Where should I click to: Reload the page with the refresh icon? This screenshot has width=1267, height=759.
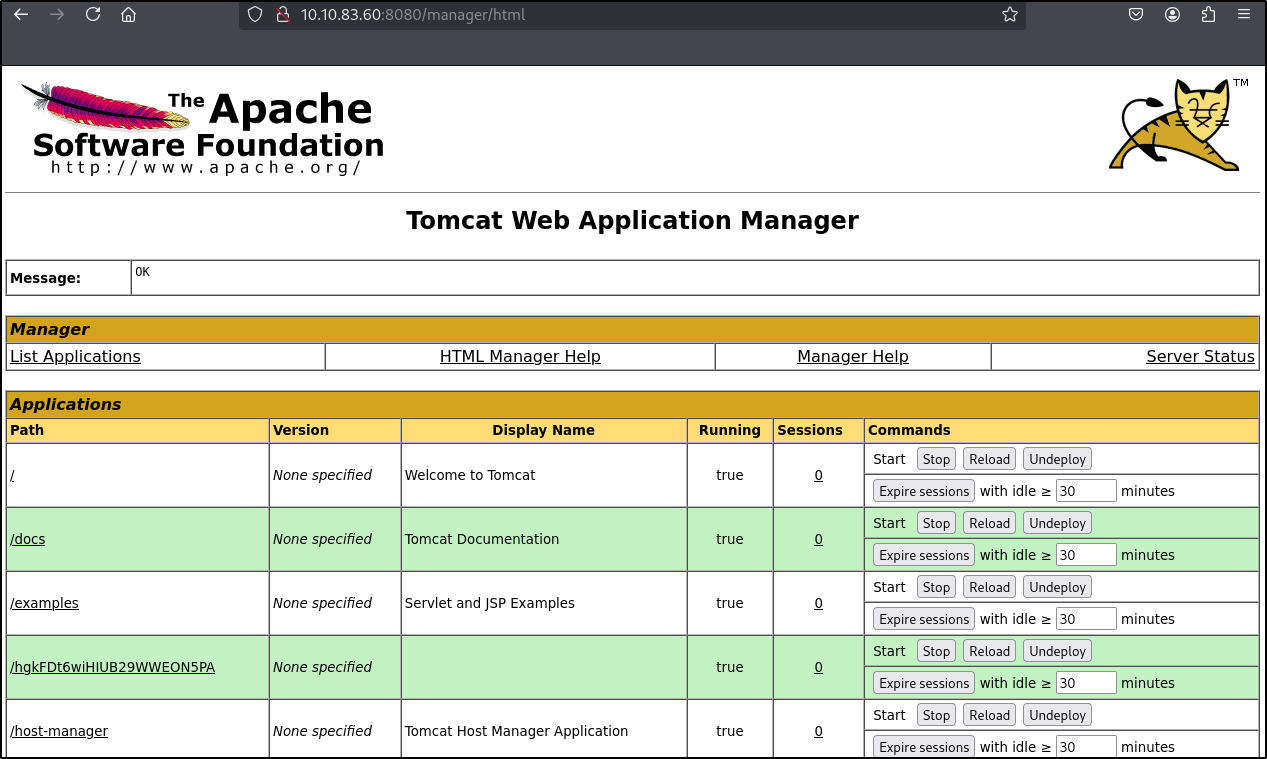[93, 15]
